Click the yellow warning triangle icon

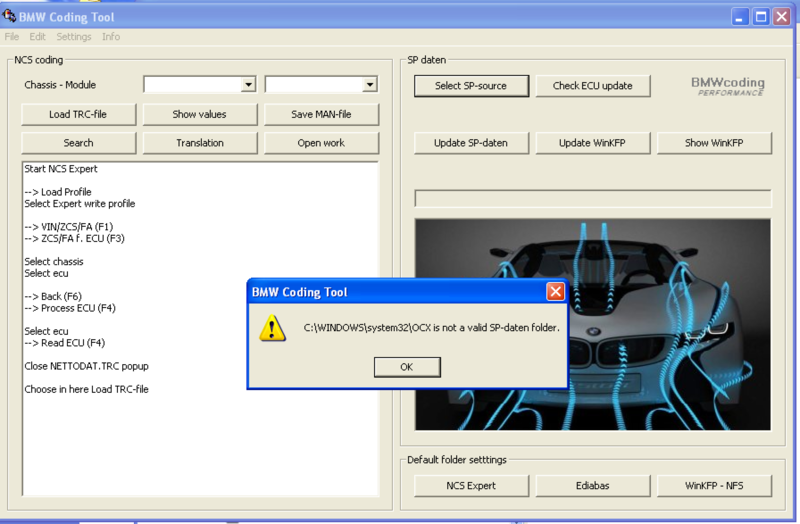[x=272, y=328]
